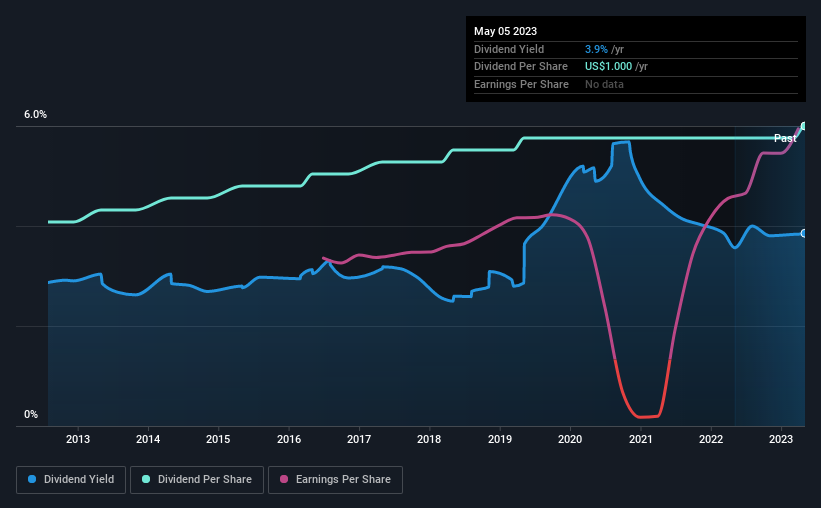Screen dimensions: 821x508
Task: Click the Past label on the chart
Action: (785, 138)
